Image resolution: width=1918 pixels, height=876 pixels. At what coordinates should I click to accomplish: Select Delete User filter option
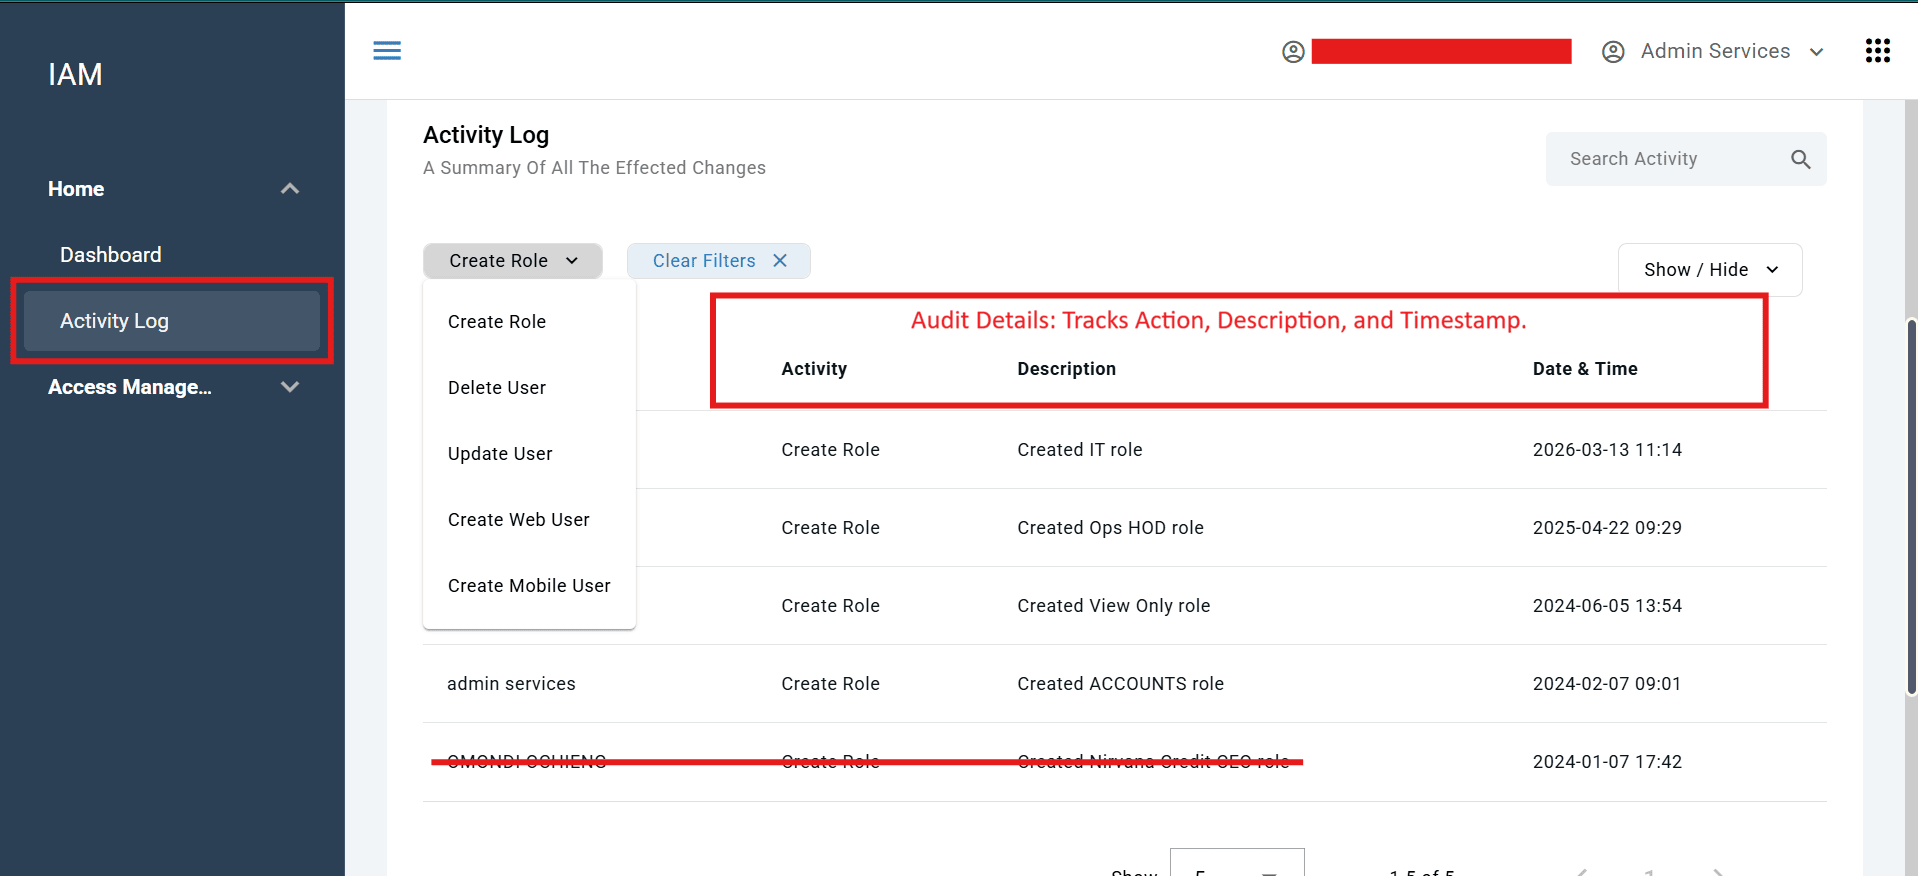click(529, 388)
